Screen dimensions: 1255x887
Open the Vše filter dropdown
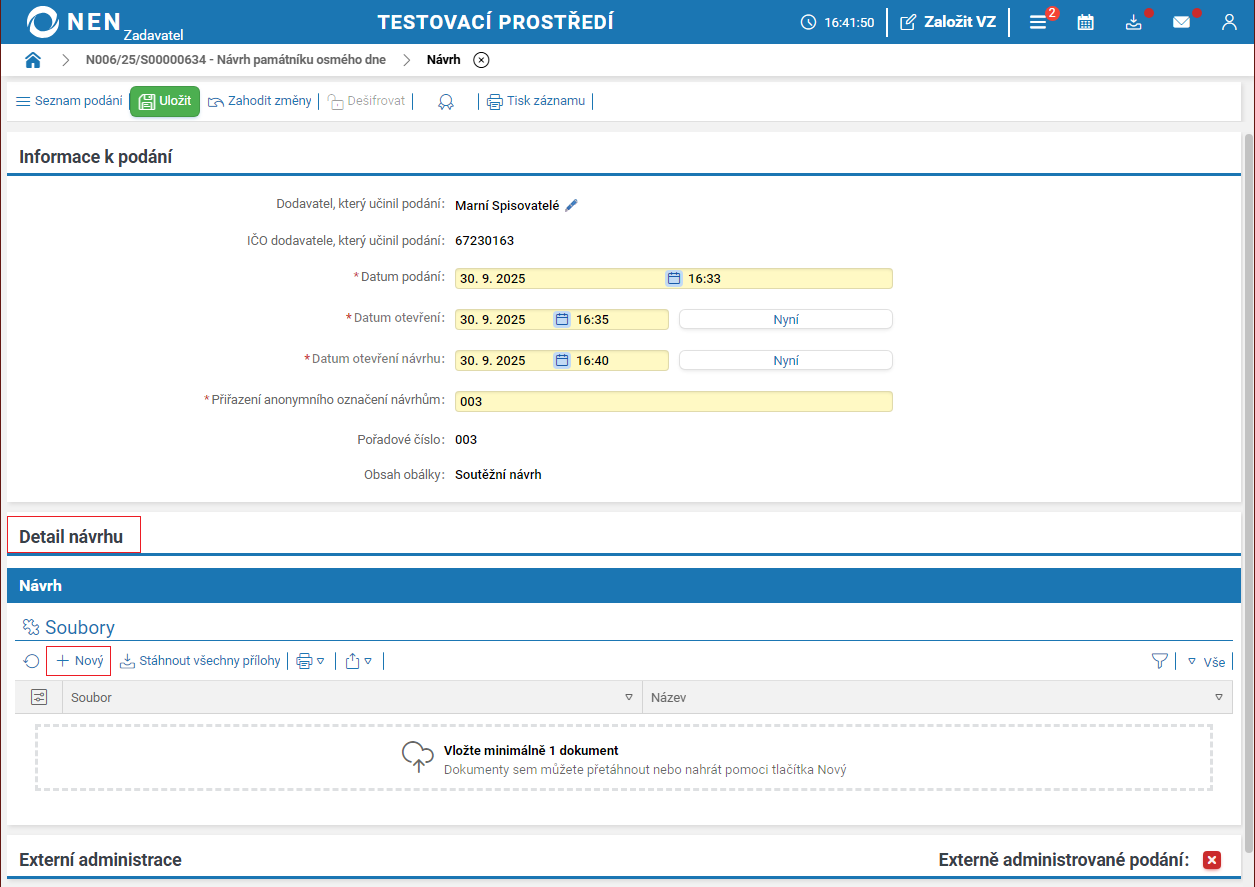point(1206,661)
